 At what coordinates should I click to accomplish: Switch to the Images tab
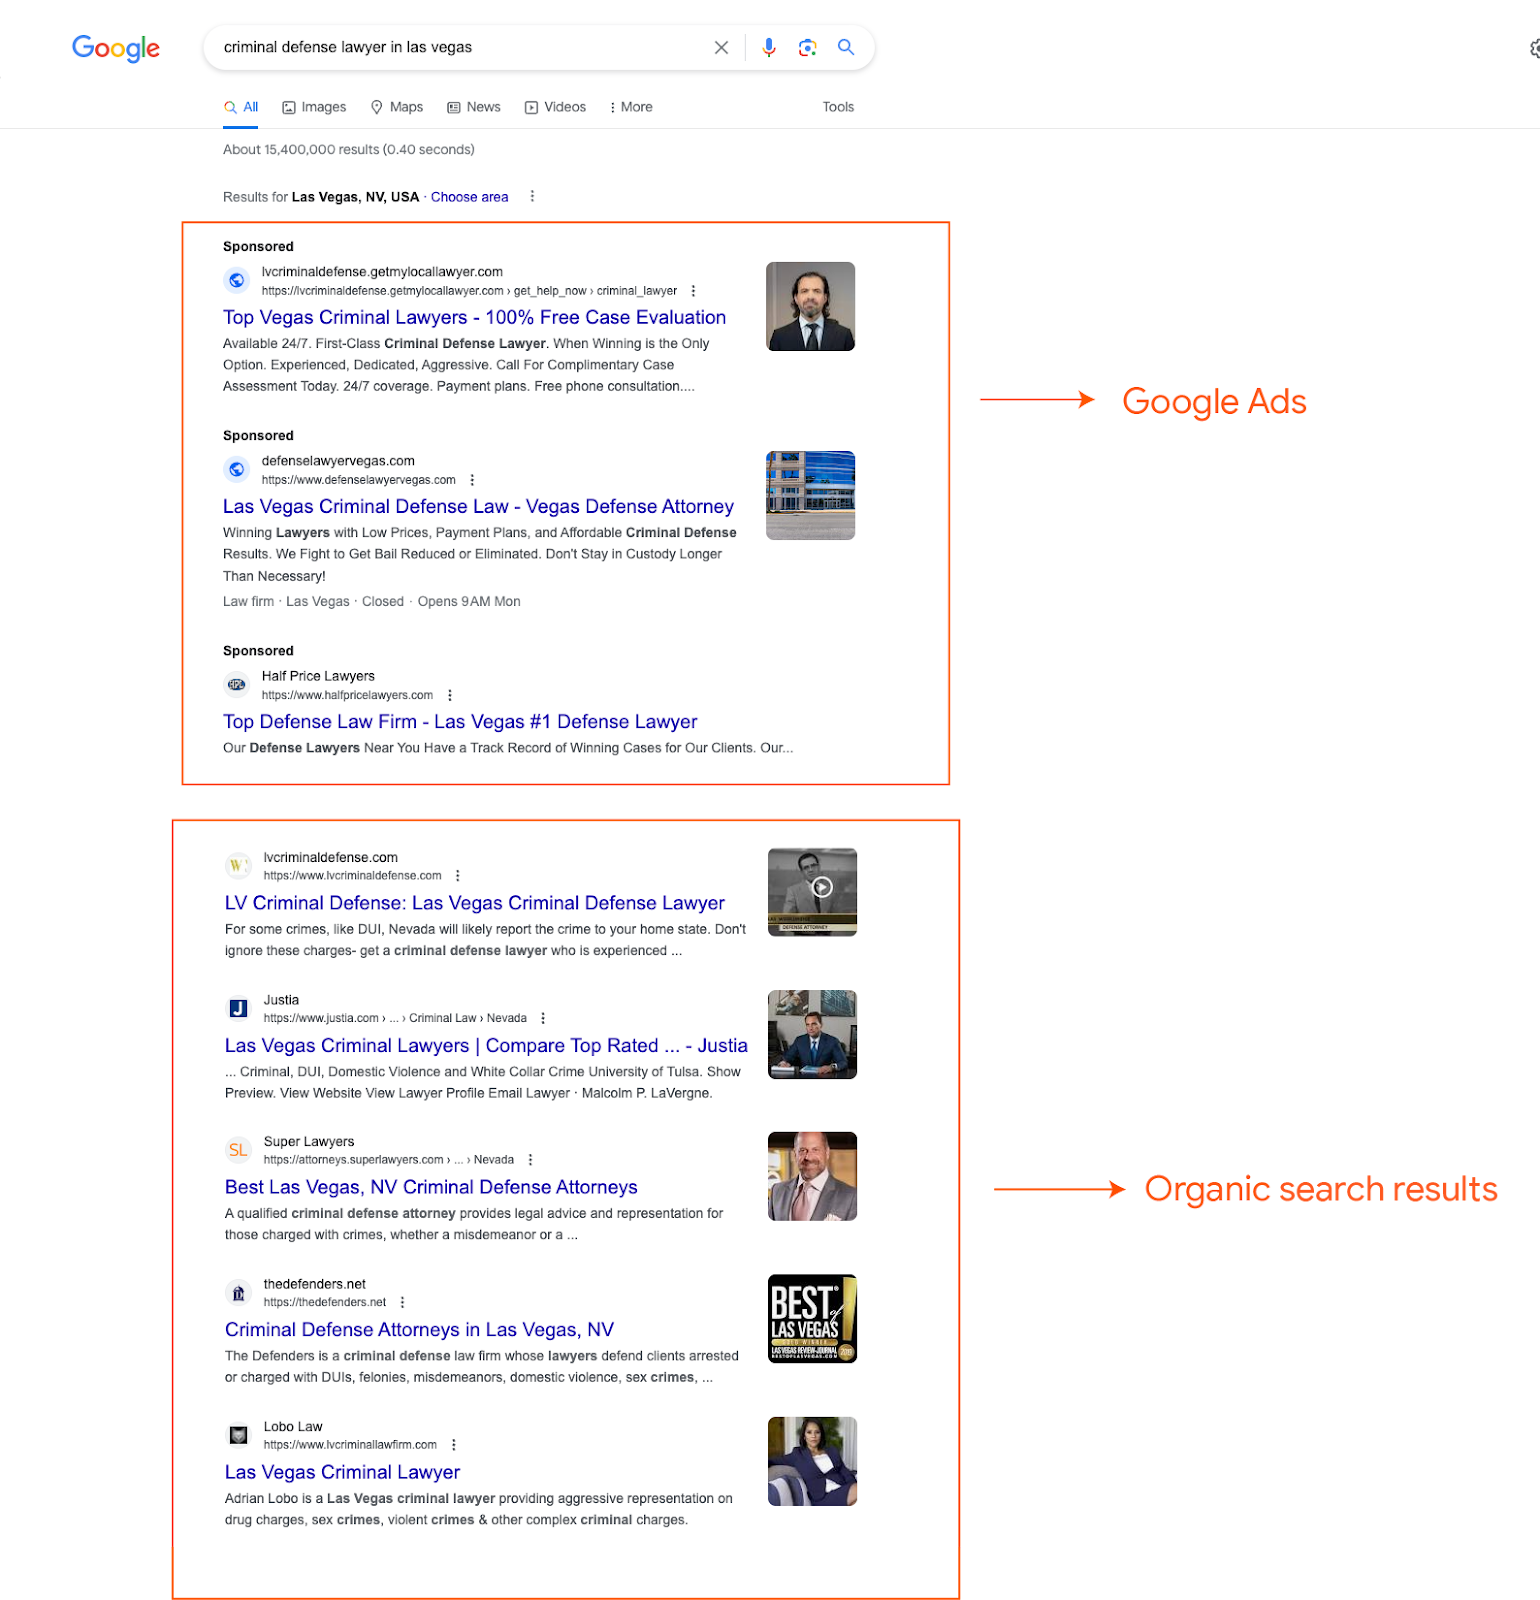314,107
